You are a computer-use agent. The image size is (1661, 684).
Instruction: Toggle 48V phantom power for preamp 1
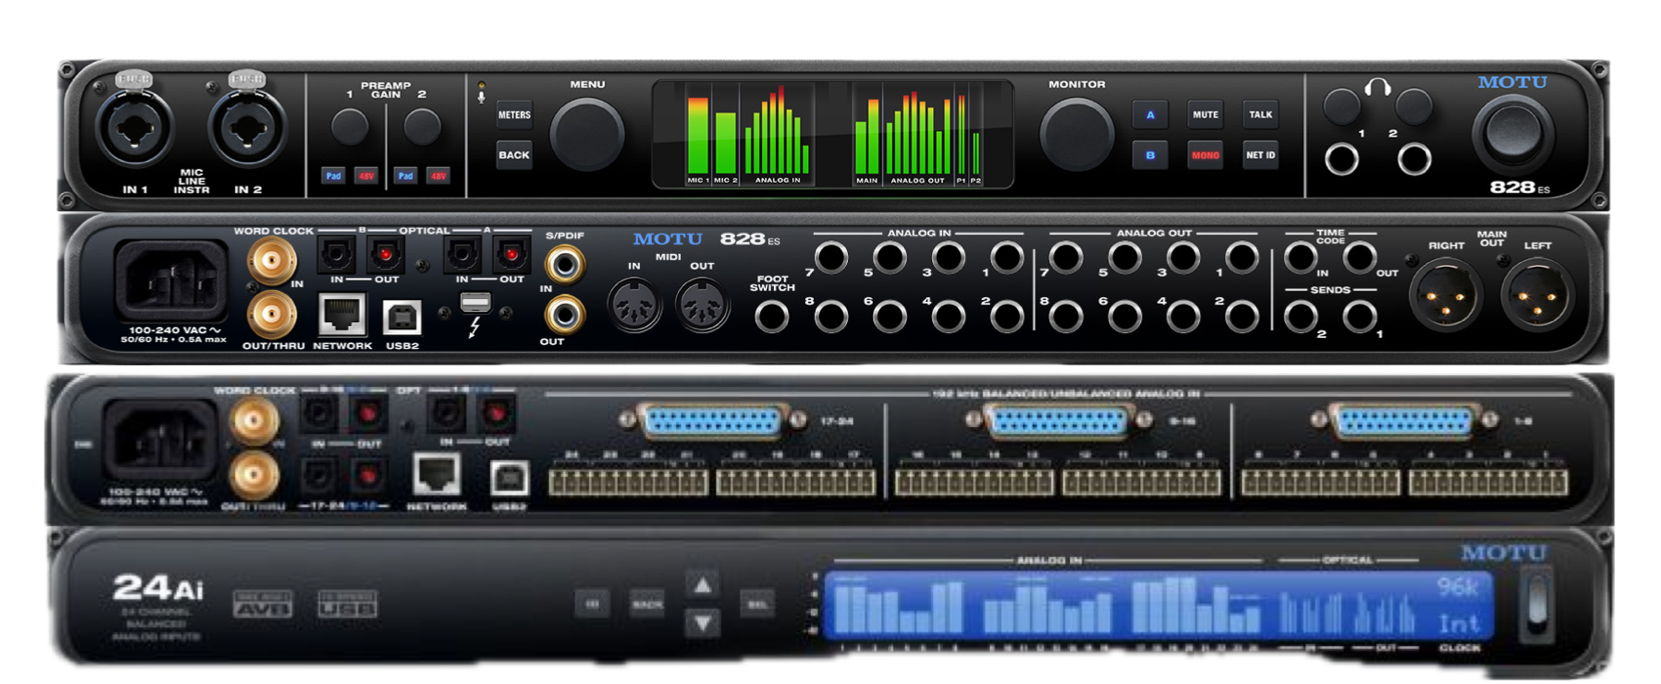coord(366,176)
